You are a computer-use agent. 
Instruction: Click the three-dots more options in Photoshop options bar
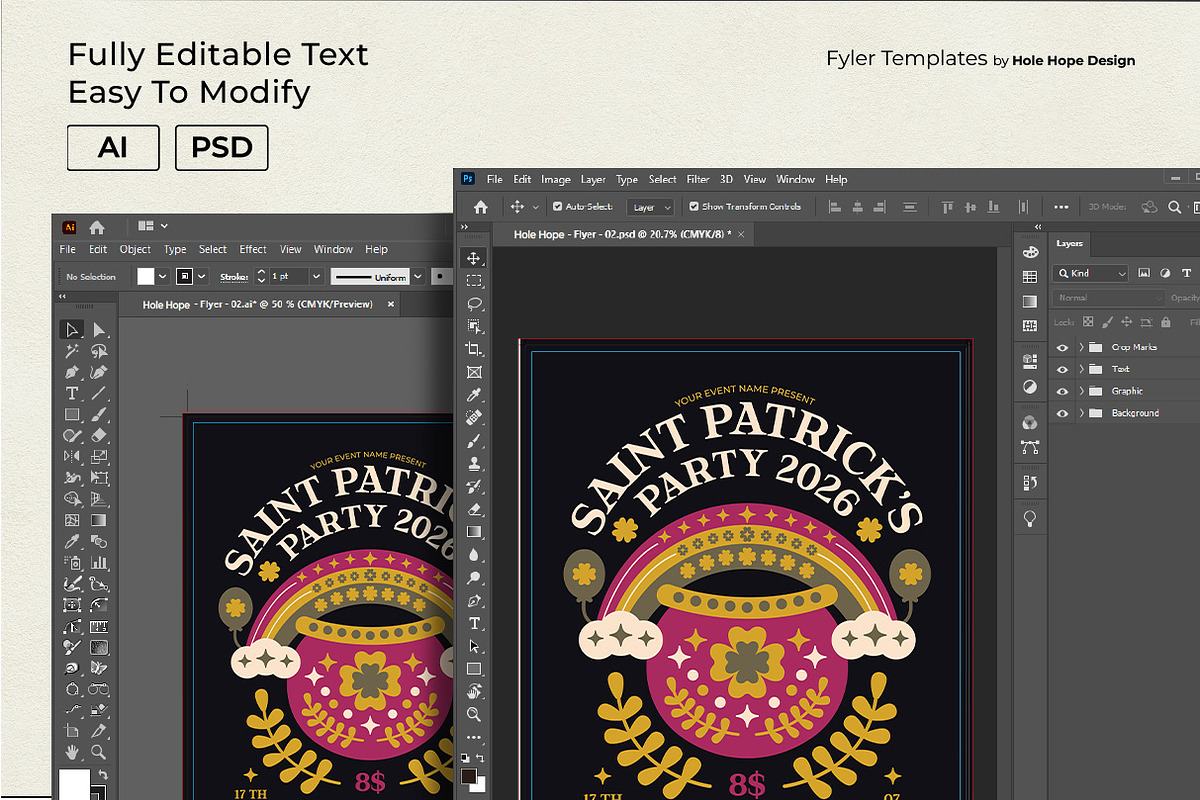click(x=1061, y=207)
